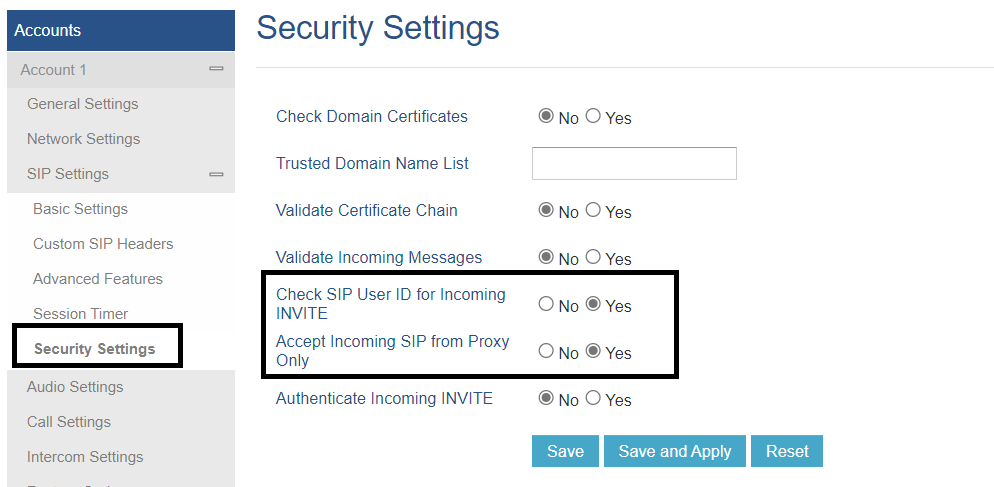Set Check SIP User ID to No

[546, 304]
